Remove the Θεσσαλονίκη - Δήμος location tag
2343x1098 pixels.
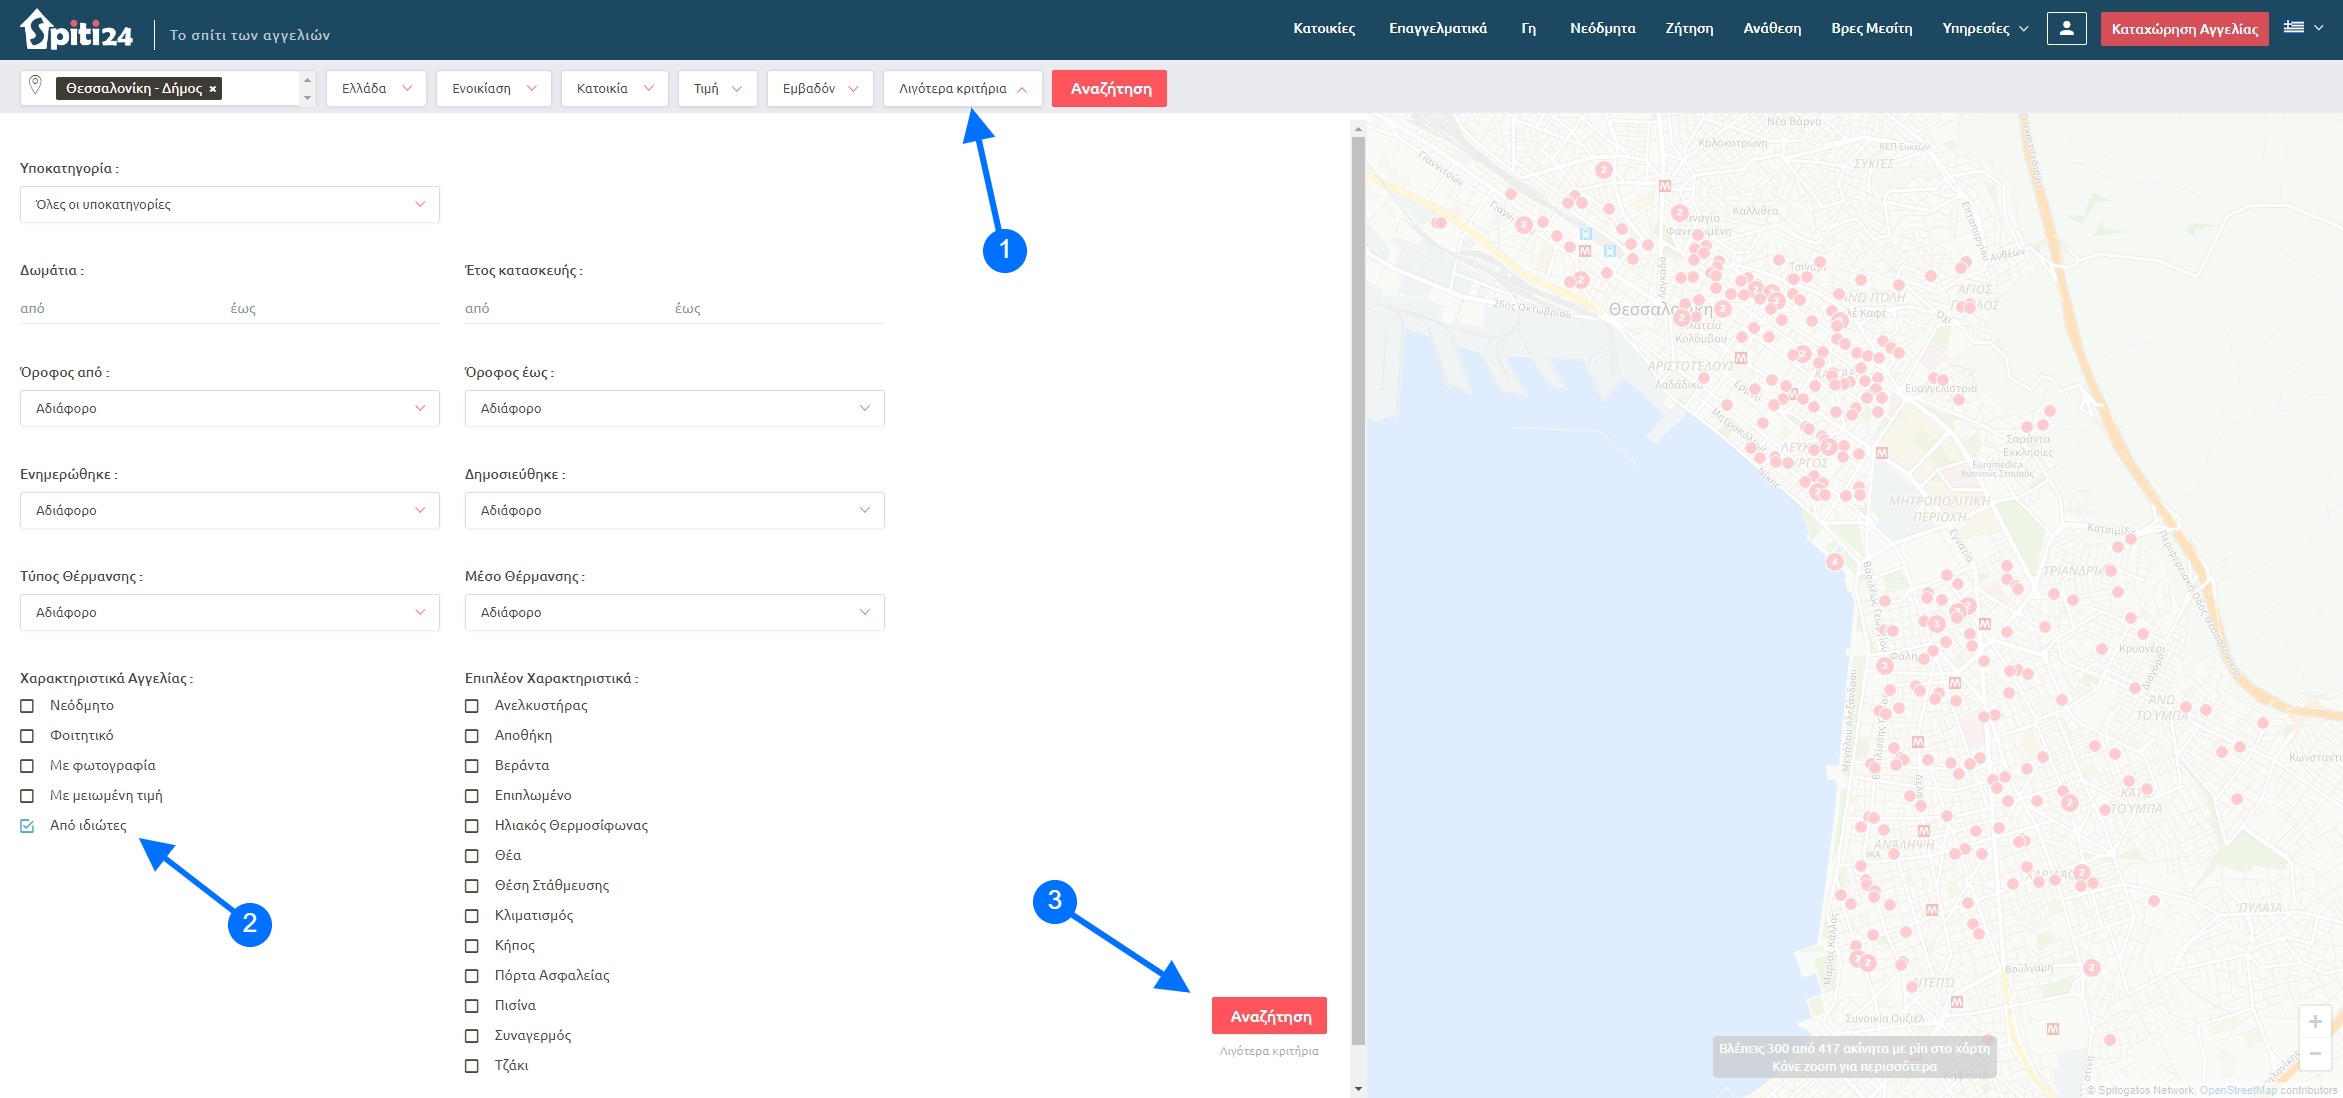tap(213, 89)
